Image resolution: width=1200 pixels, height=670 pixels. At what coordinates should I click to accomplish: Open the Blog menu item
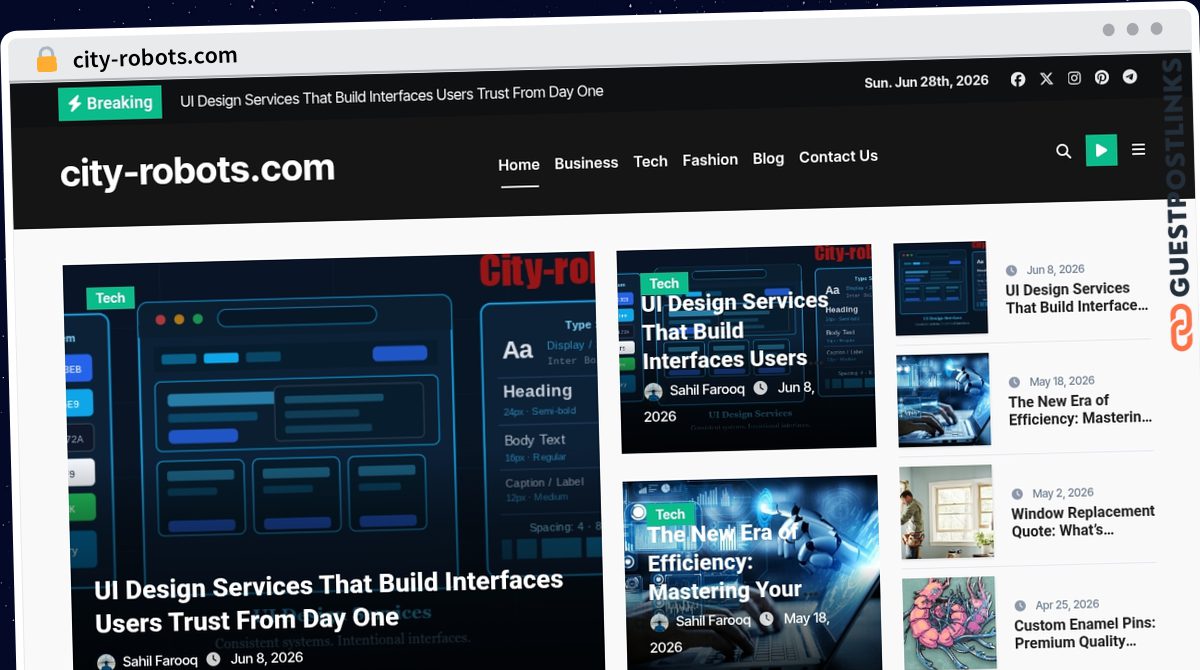(x=768, y=158)
